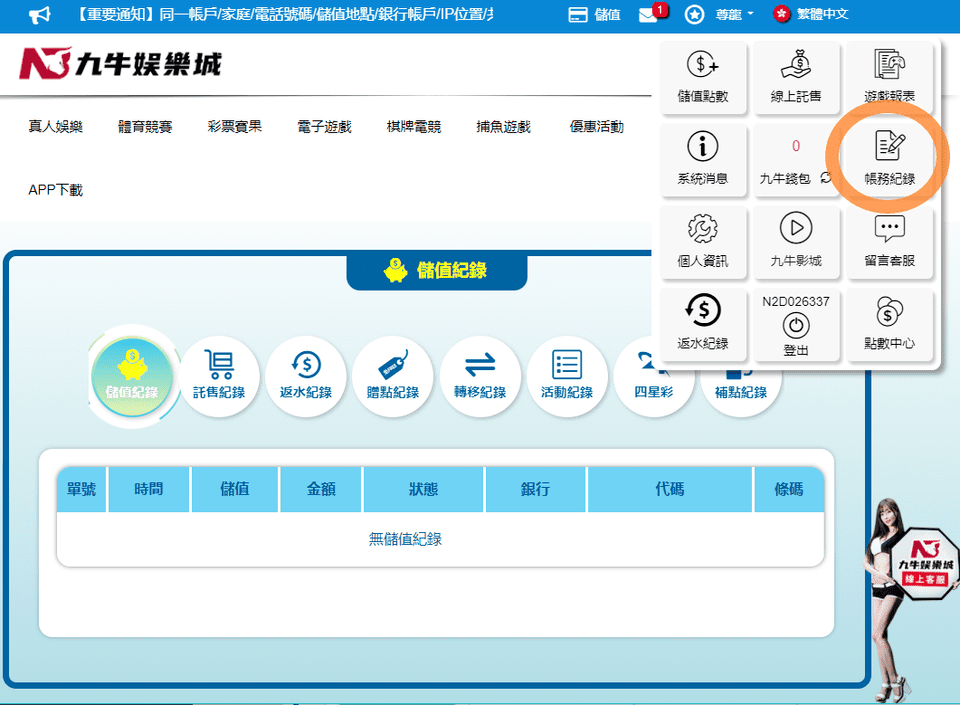Click the 儲值 button in the top bar

[x=594, y=15]
